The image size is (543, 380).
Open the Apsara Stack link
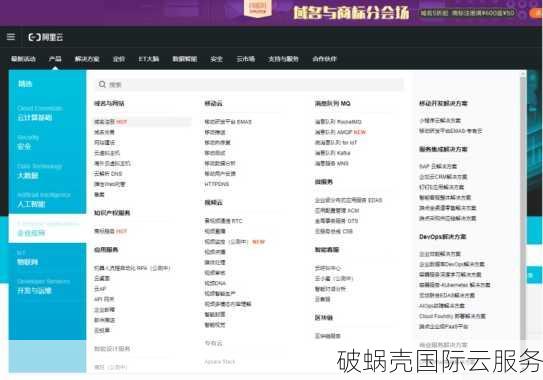tap(220, 362)
